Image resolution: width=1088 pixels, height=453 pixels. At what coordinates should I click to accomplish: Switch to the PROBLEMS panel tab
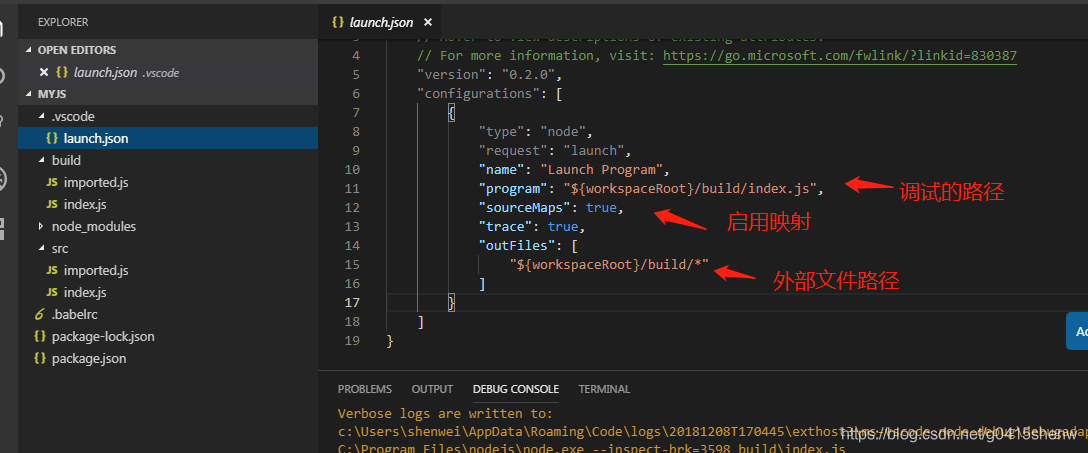364,389
